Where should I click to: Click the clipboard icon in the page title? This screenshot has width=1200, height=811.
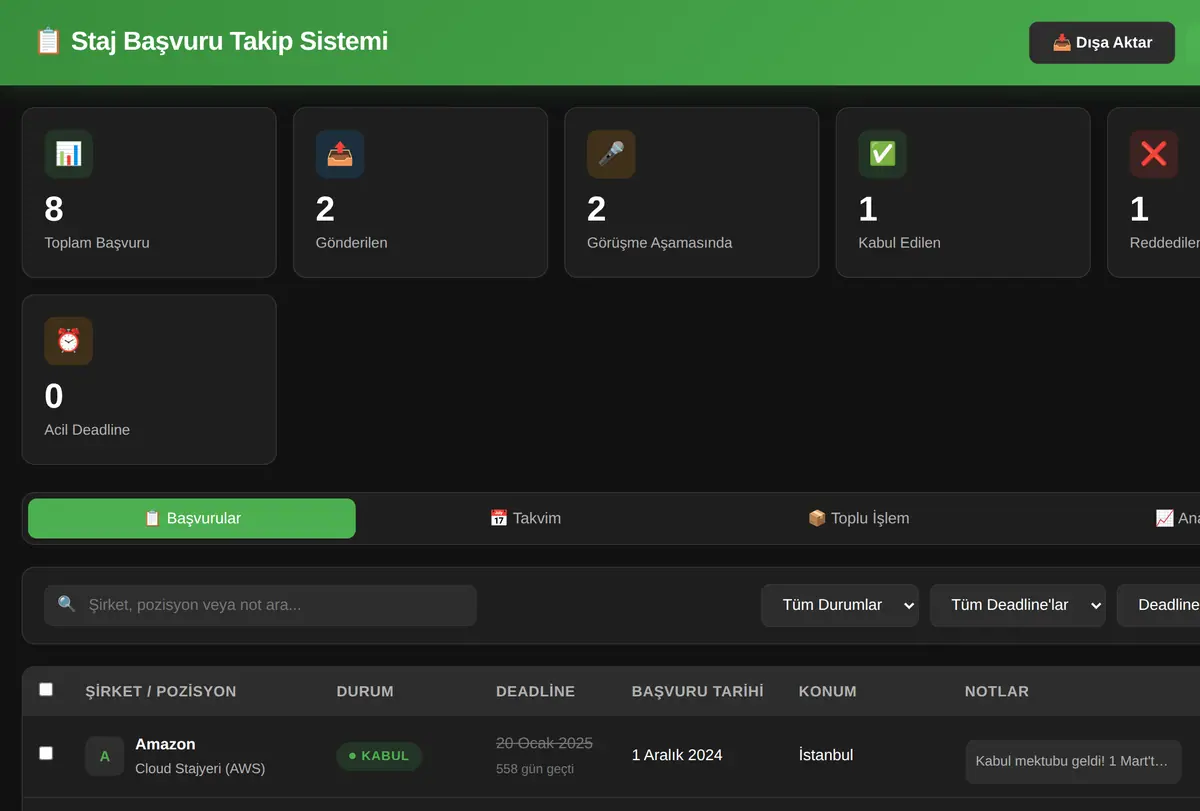[48, 41]
